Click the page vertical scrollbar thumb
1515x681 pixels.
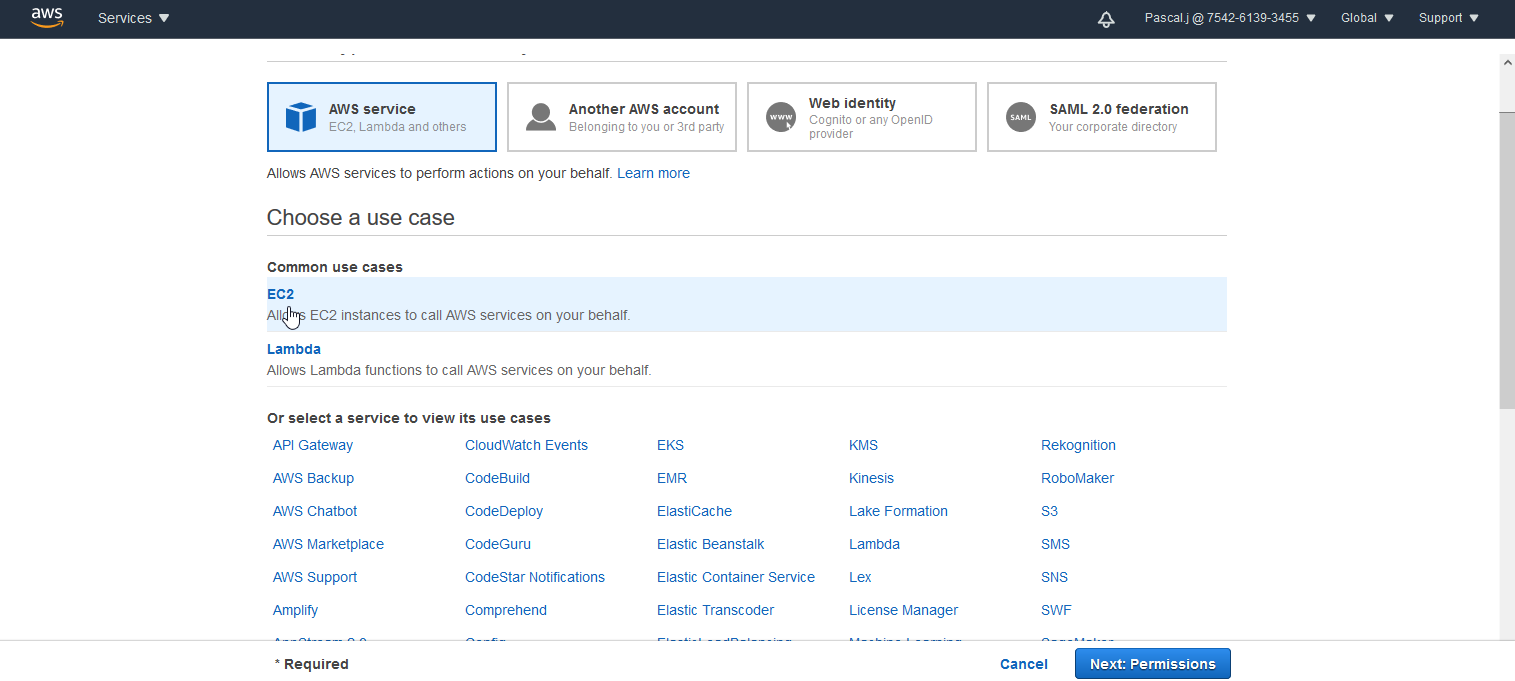click(1507, 260)
